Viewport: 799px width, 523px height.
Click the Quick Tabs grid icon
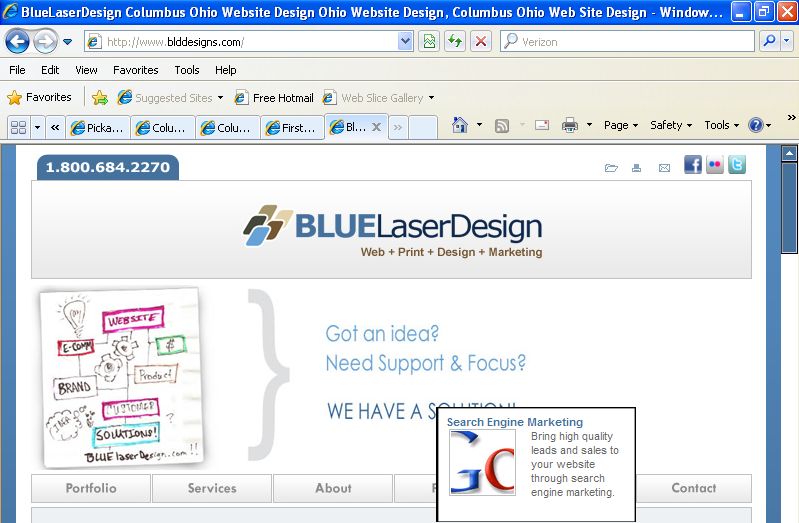18,127
